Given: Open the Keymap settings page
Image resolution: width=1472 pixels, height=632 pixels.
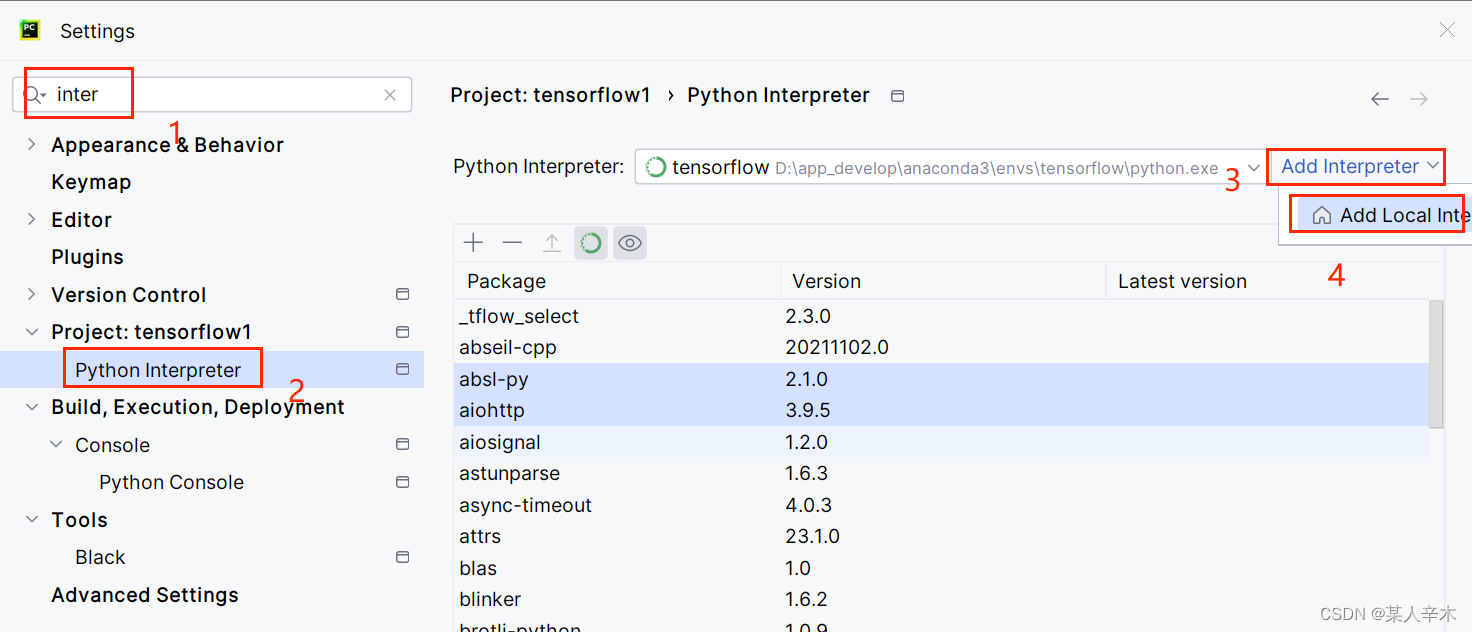Looking at the screenshot, I should pyautogui.click(x=91, y=182).
